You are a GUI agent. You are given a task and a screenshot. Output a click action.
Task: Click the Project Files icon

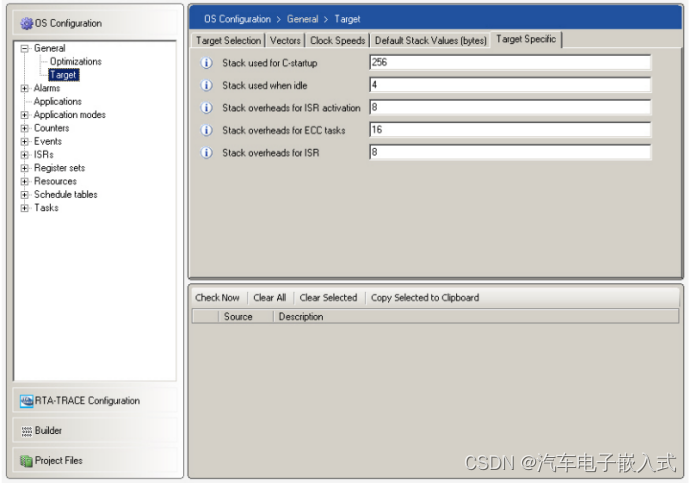pos(26,461)
